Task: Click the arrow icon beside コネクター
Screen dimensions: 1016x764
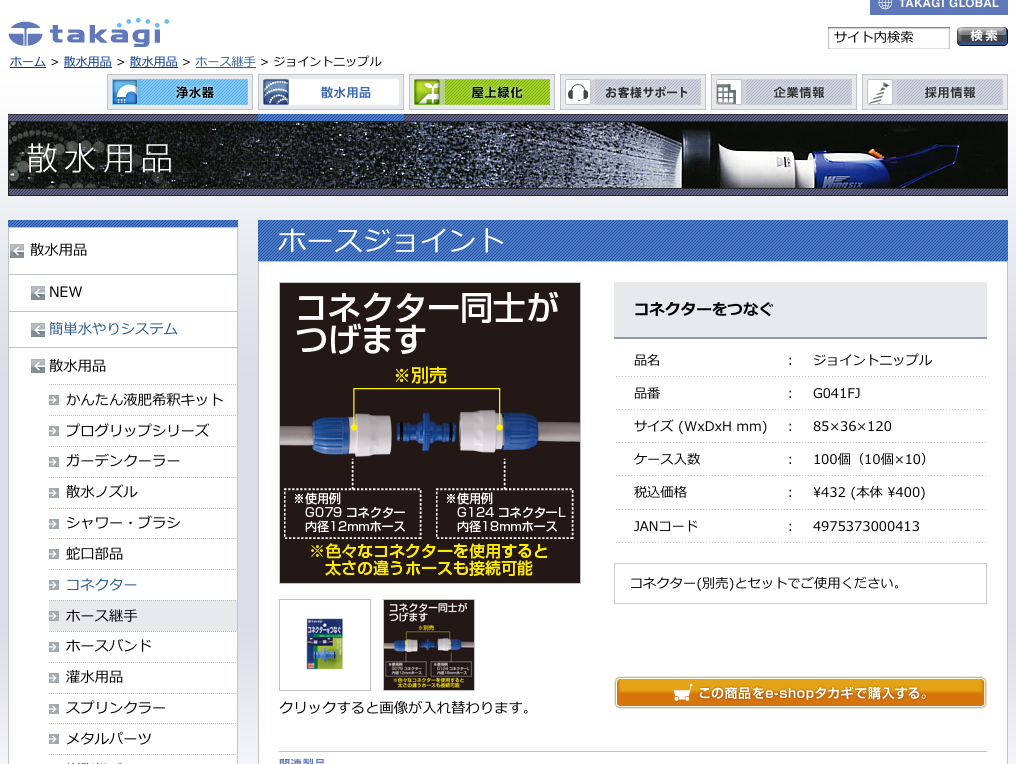Action: pos(54,585)
